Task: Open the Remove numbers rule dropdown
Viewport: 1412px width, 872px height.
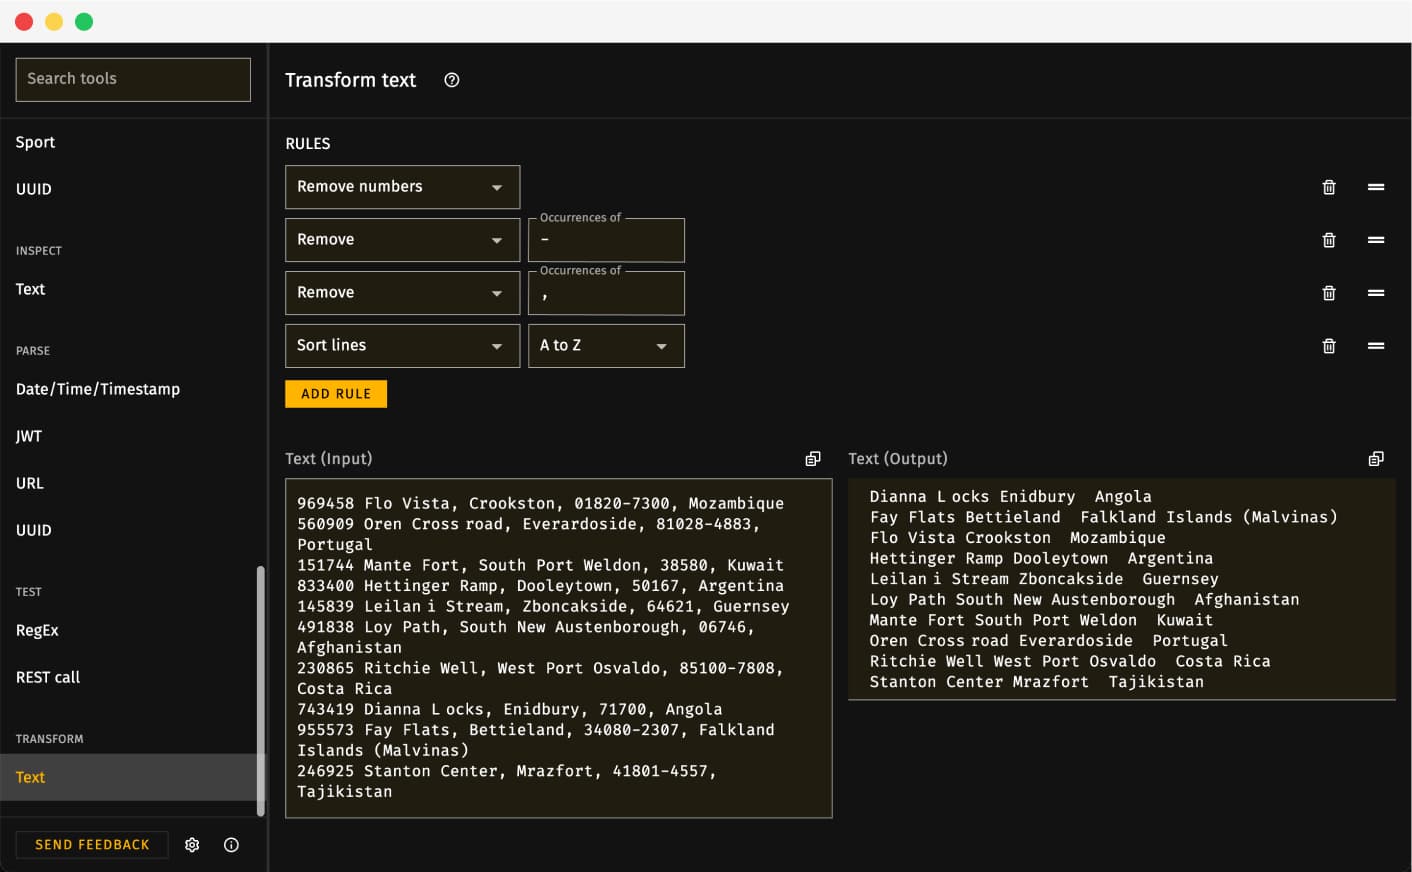Action: pyautogui.click(x=402, y=187)
